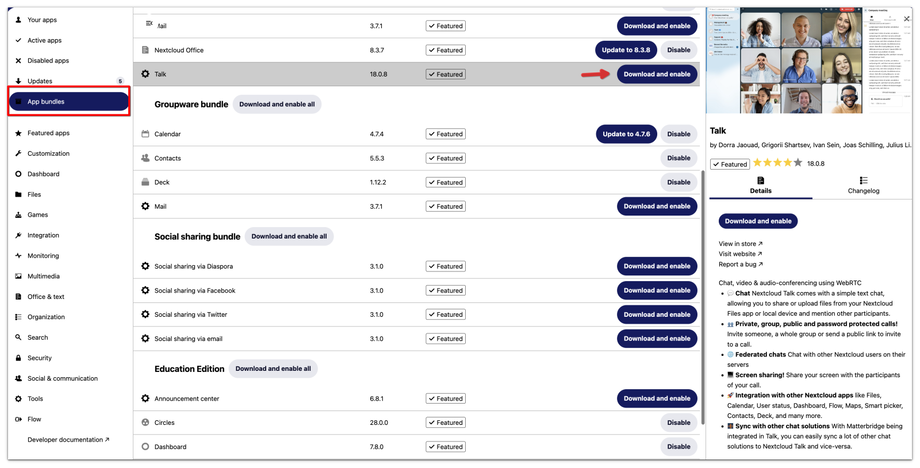The height and width of the screenshot is (468, 920).
Task: Click the Games controller icon
Action: [x=18, y=215]
